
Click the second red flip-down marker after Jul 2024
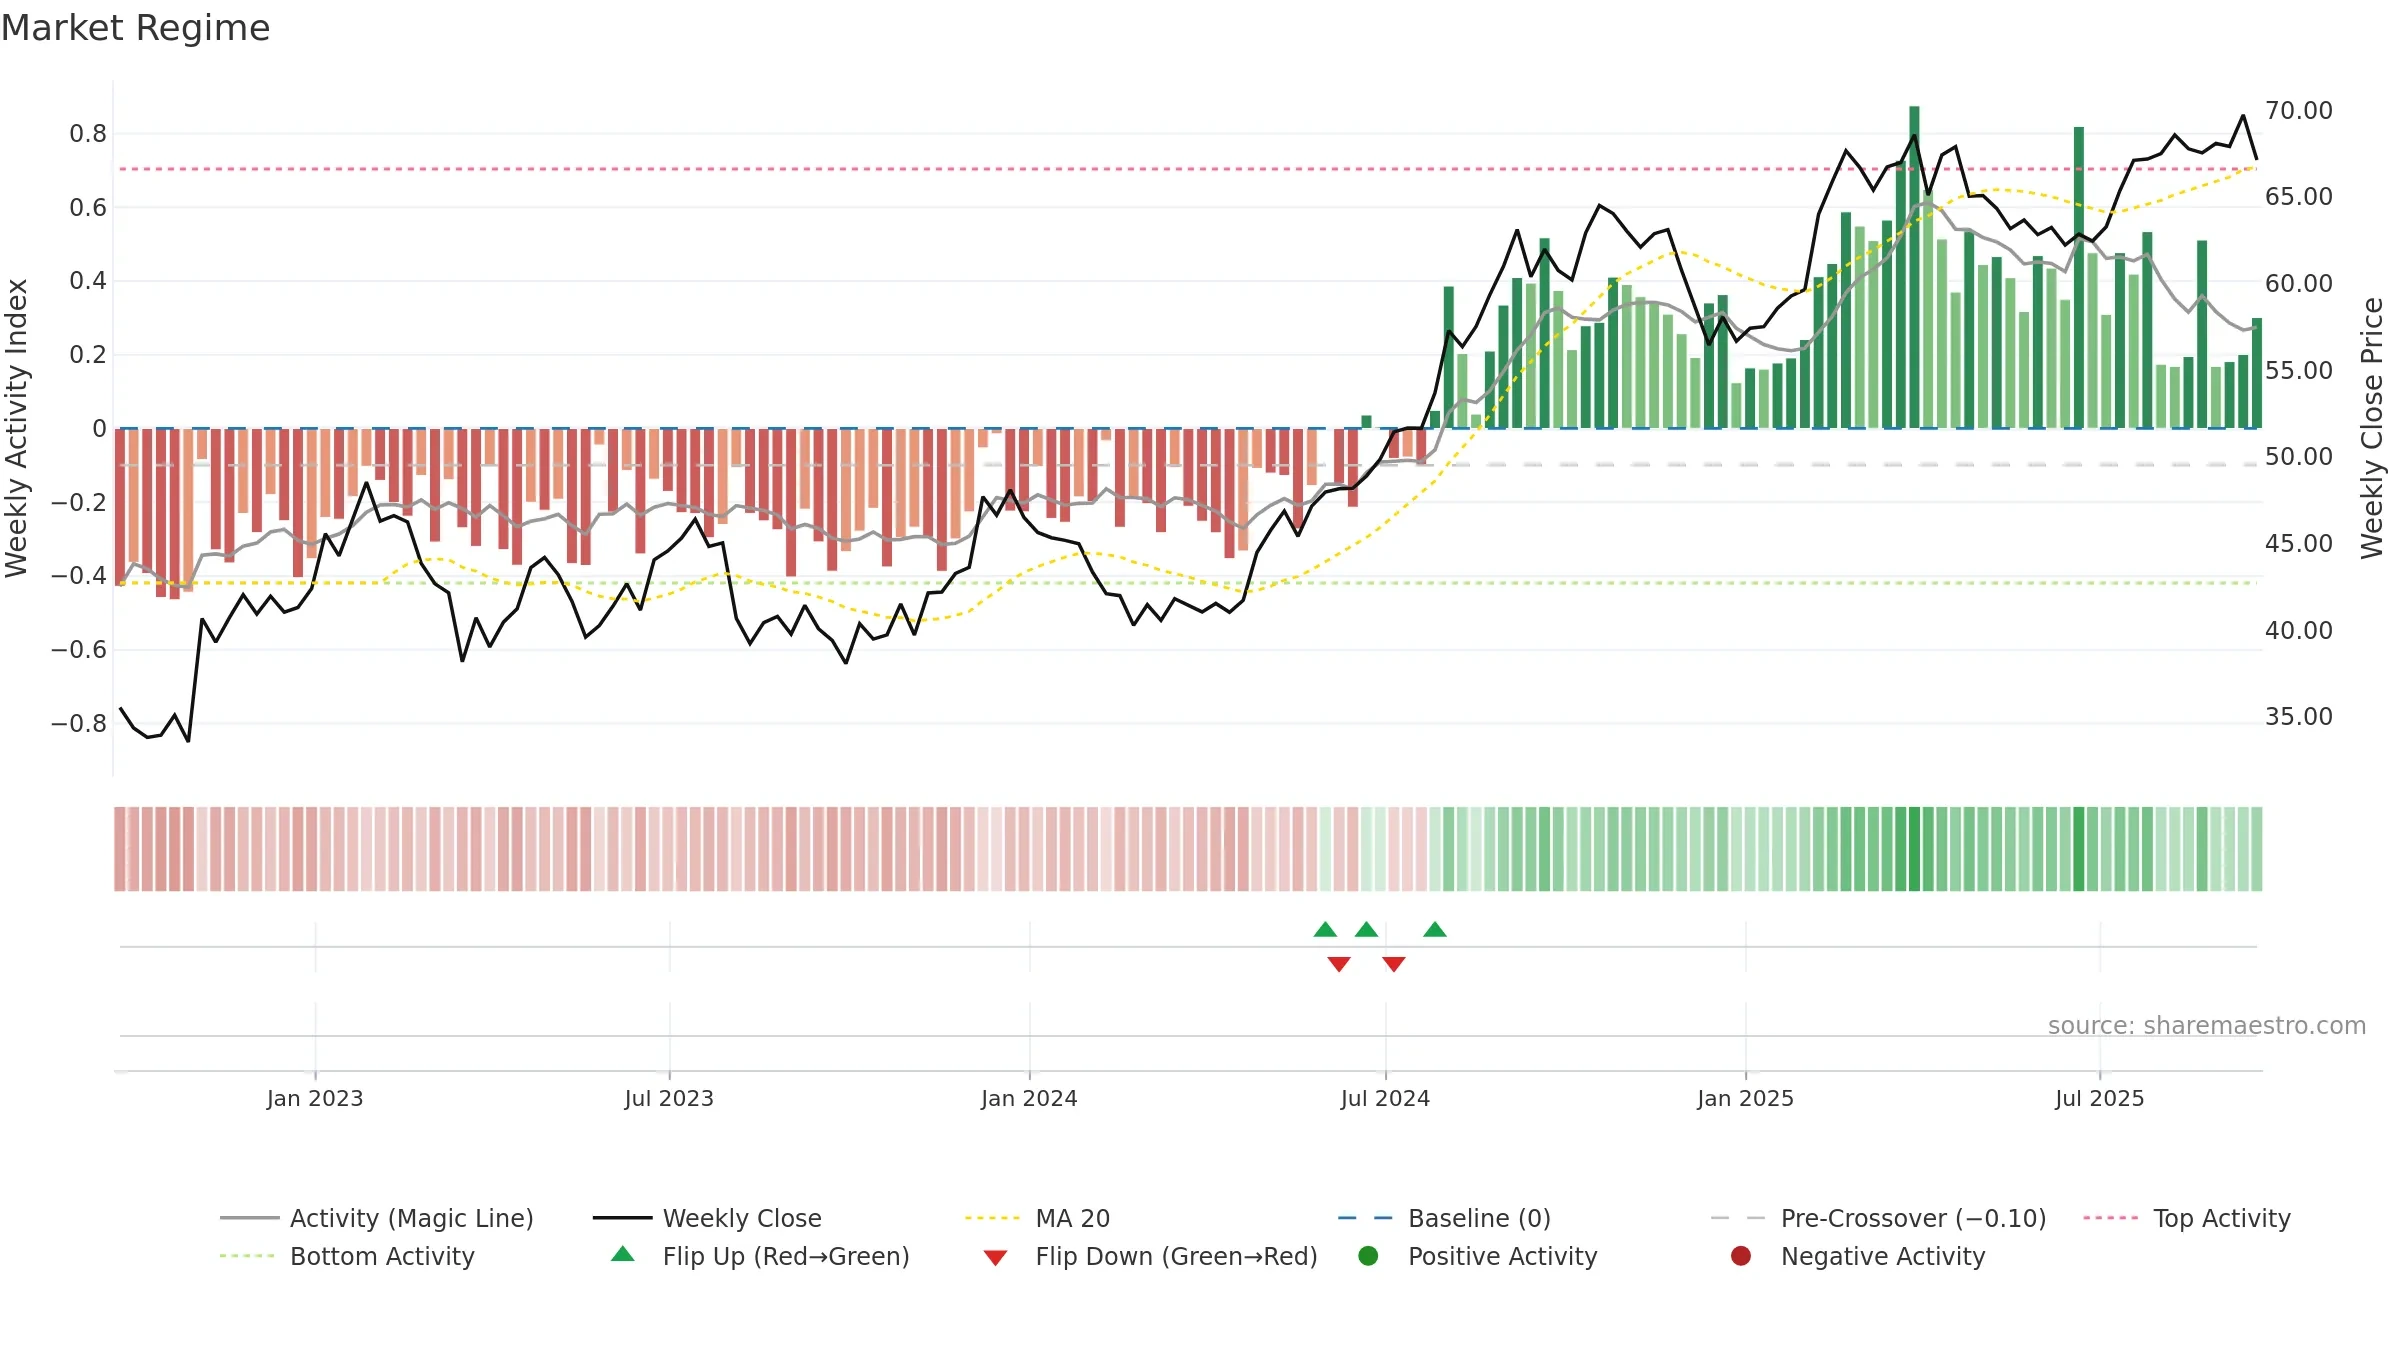coord(1394,964)
